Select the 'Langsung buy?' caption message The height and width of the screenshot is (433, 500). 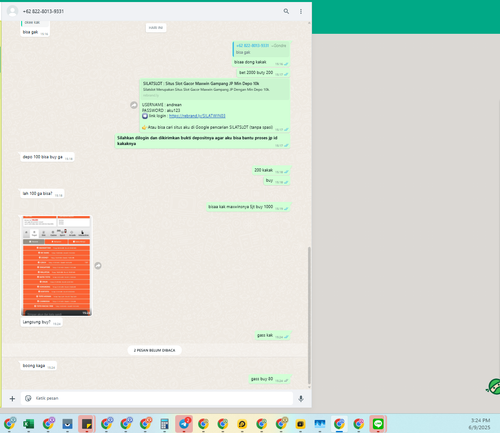[41, 322]
